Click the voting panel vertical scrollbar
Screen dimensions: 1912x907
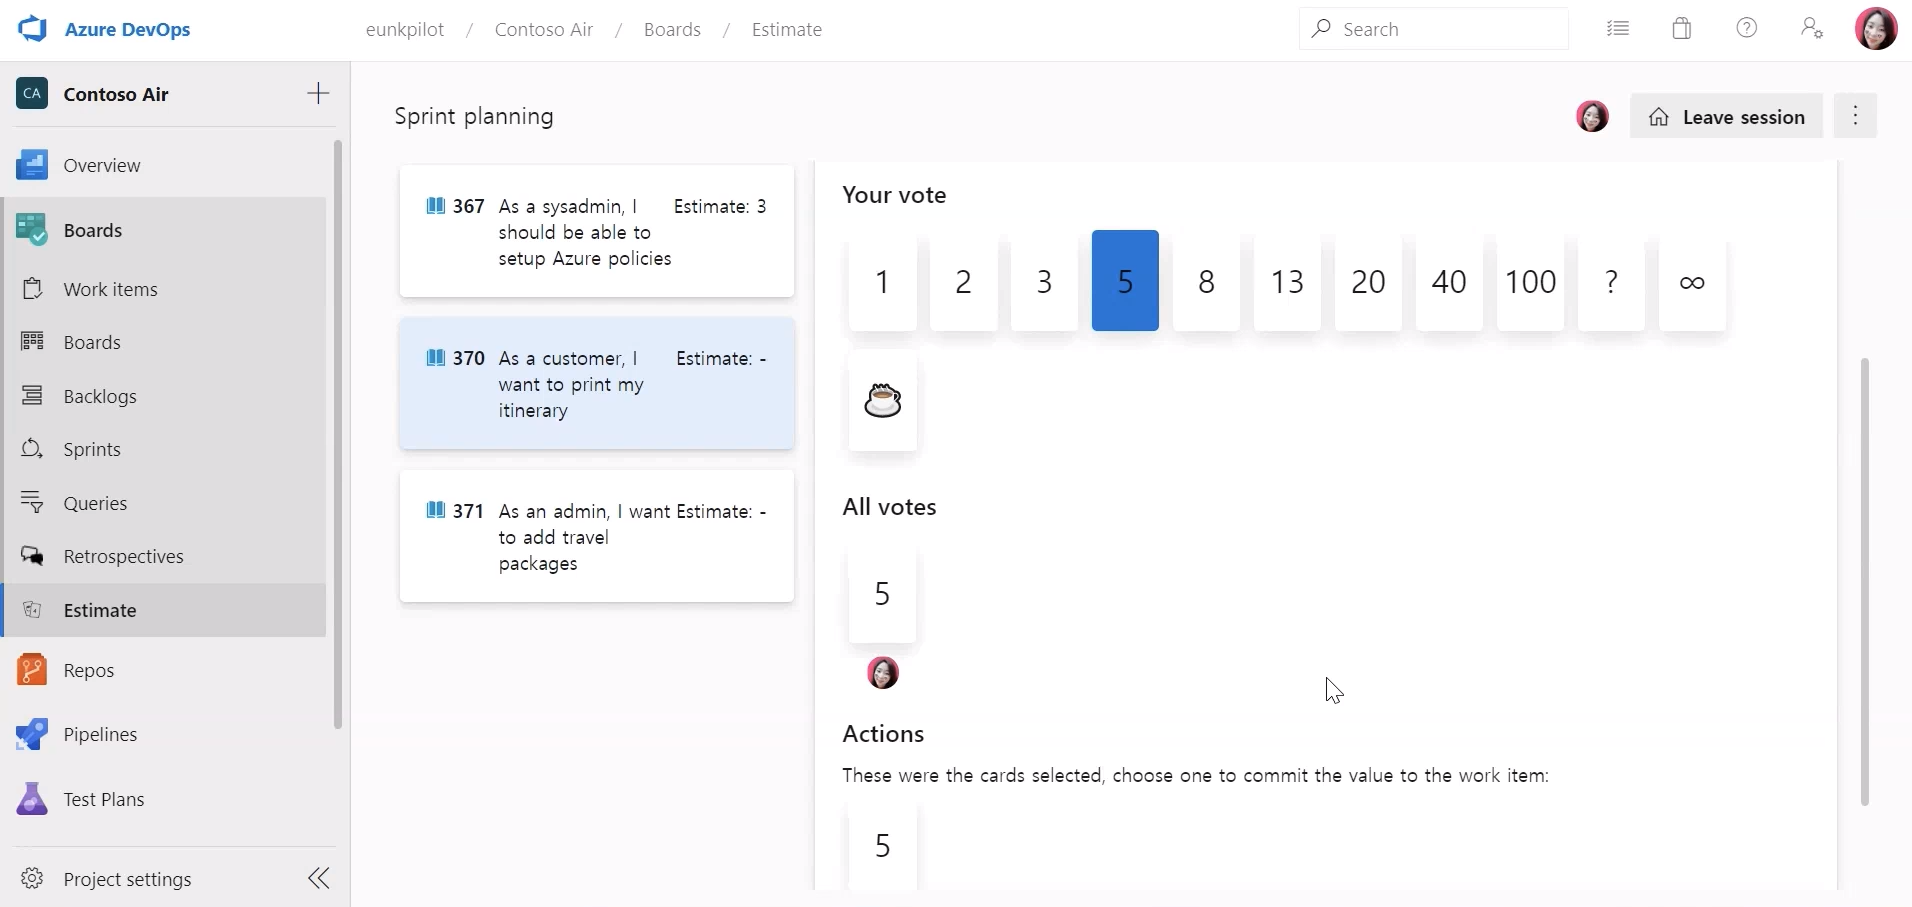click(x=1865, y=581)
